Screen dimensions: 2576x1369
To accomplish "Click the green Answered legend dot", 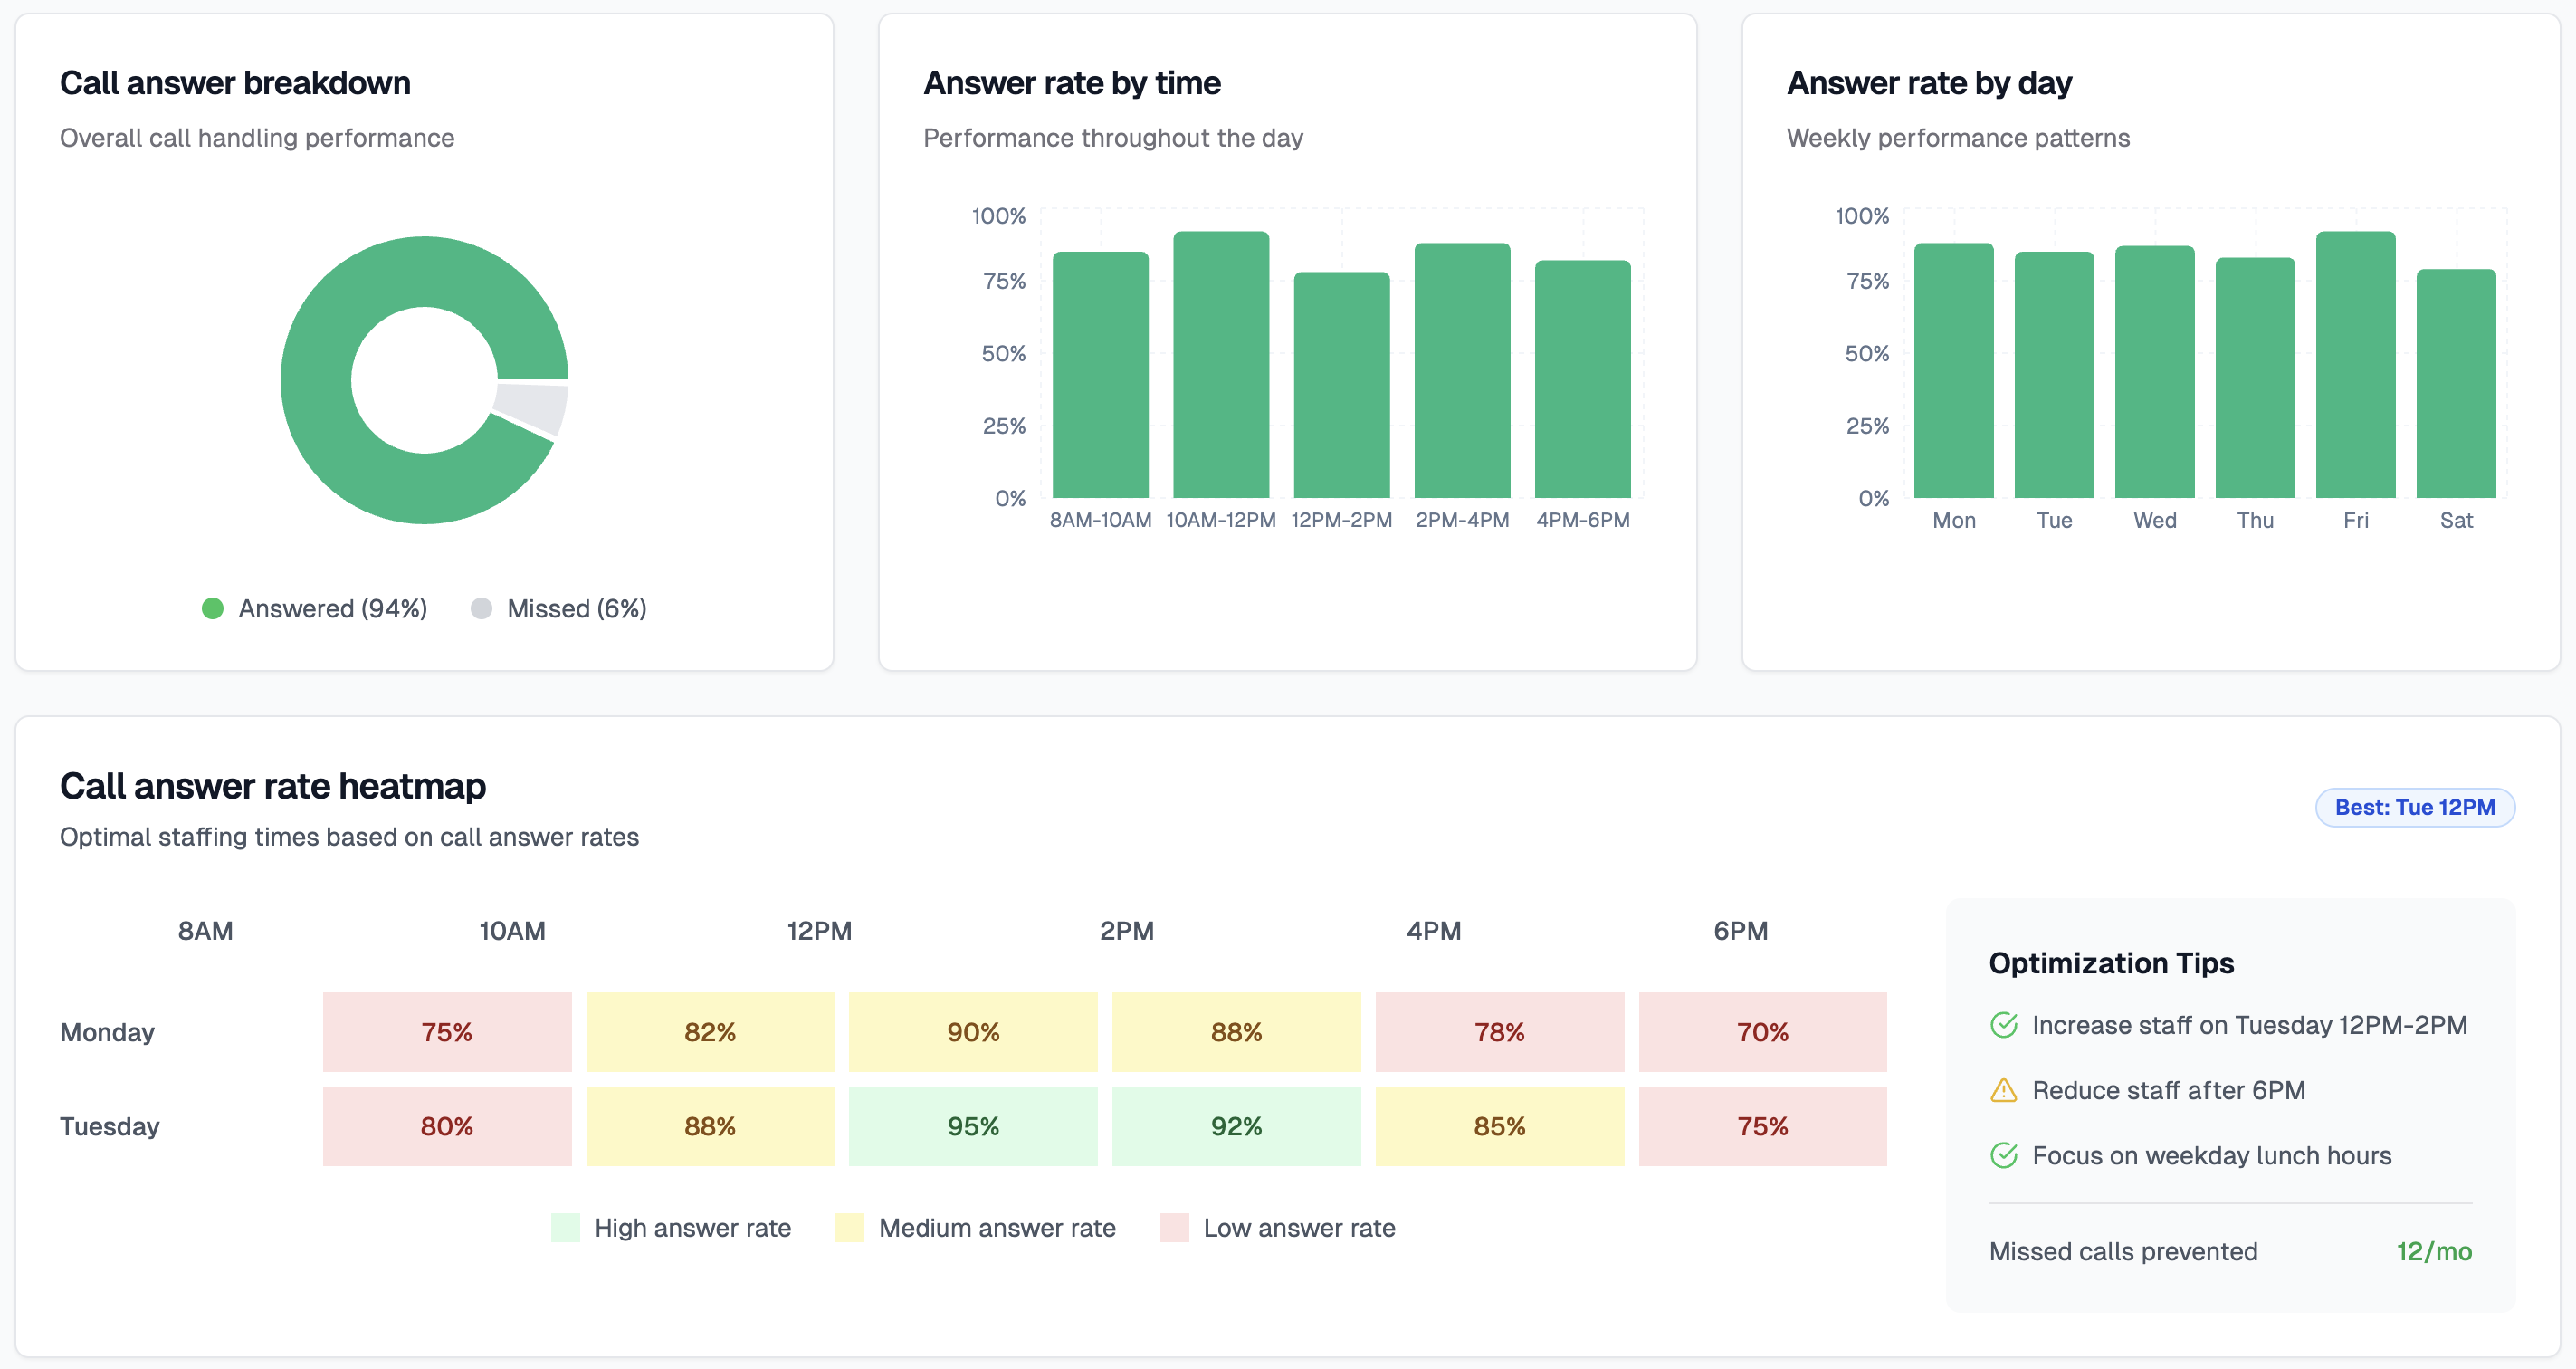I will tap(212, 608).
